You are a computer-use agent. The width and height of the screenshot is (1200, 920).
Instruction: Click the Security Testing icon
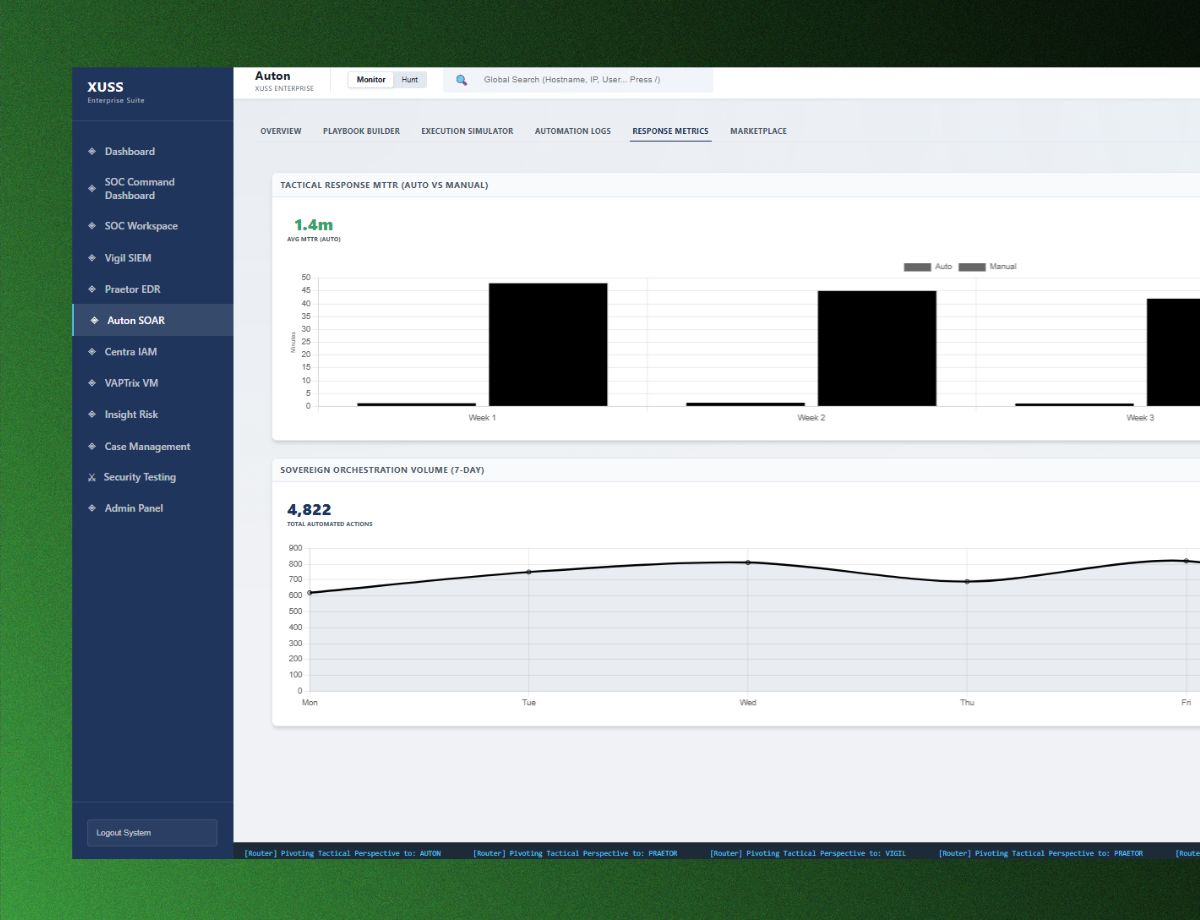pyautogui.click(x=92, y=477)
